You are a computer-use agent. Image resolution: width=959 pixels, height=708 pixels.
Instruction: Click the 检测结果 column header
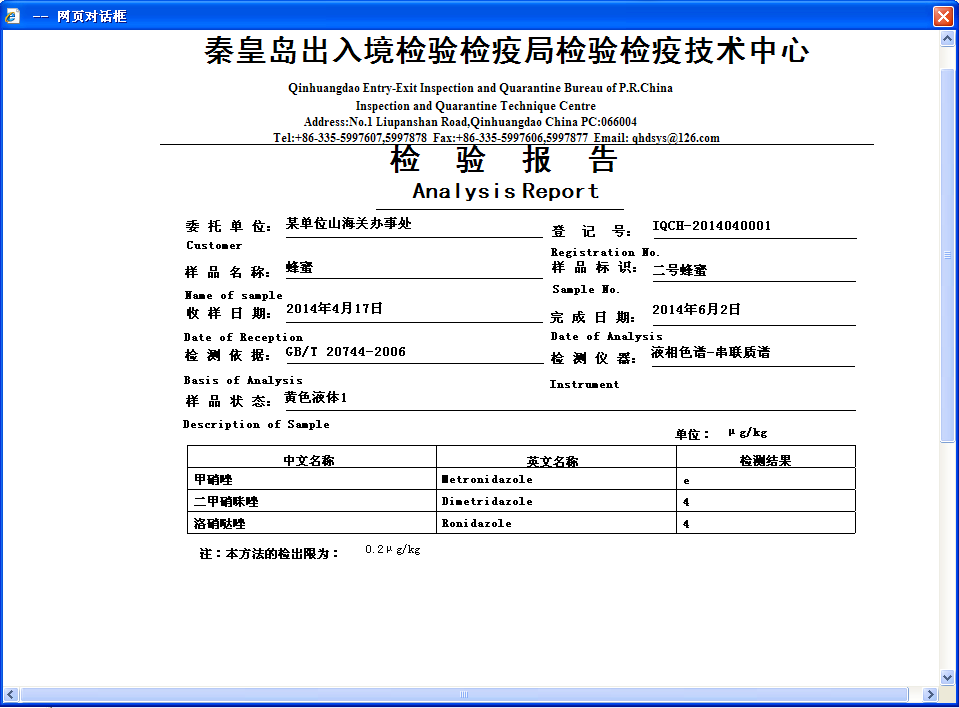click(765, 461)
